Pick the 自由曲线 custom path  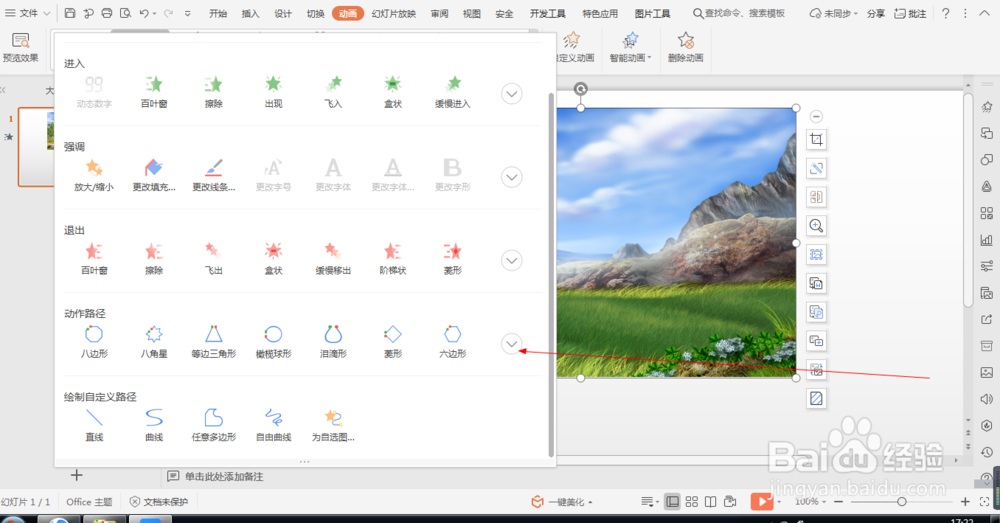pyautogui.click(x=274, y=426)
